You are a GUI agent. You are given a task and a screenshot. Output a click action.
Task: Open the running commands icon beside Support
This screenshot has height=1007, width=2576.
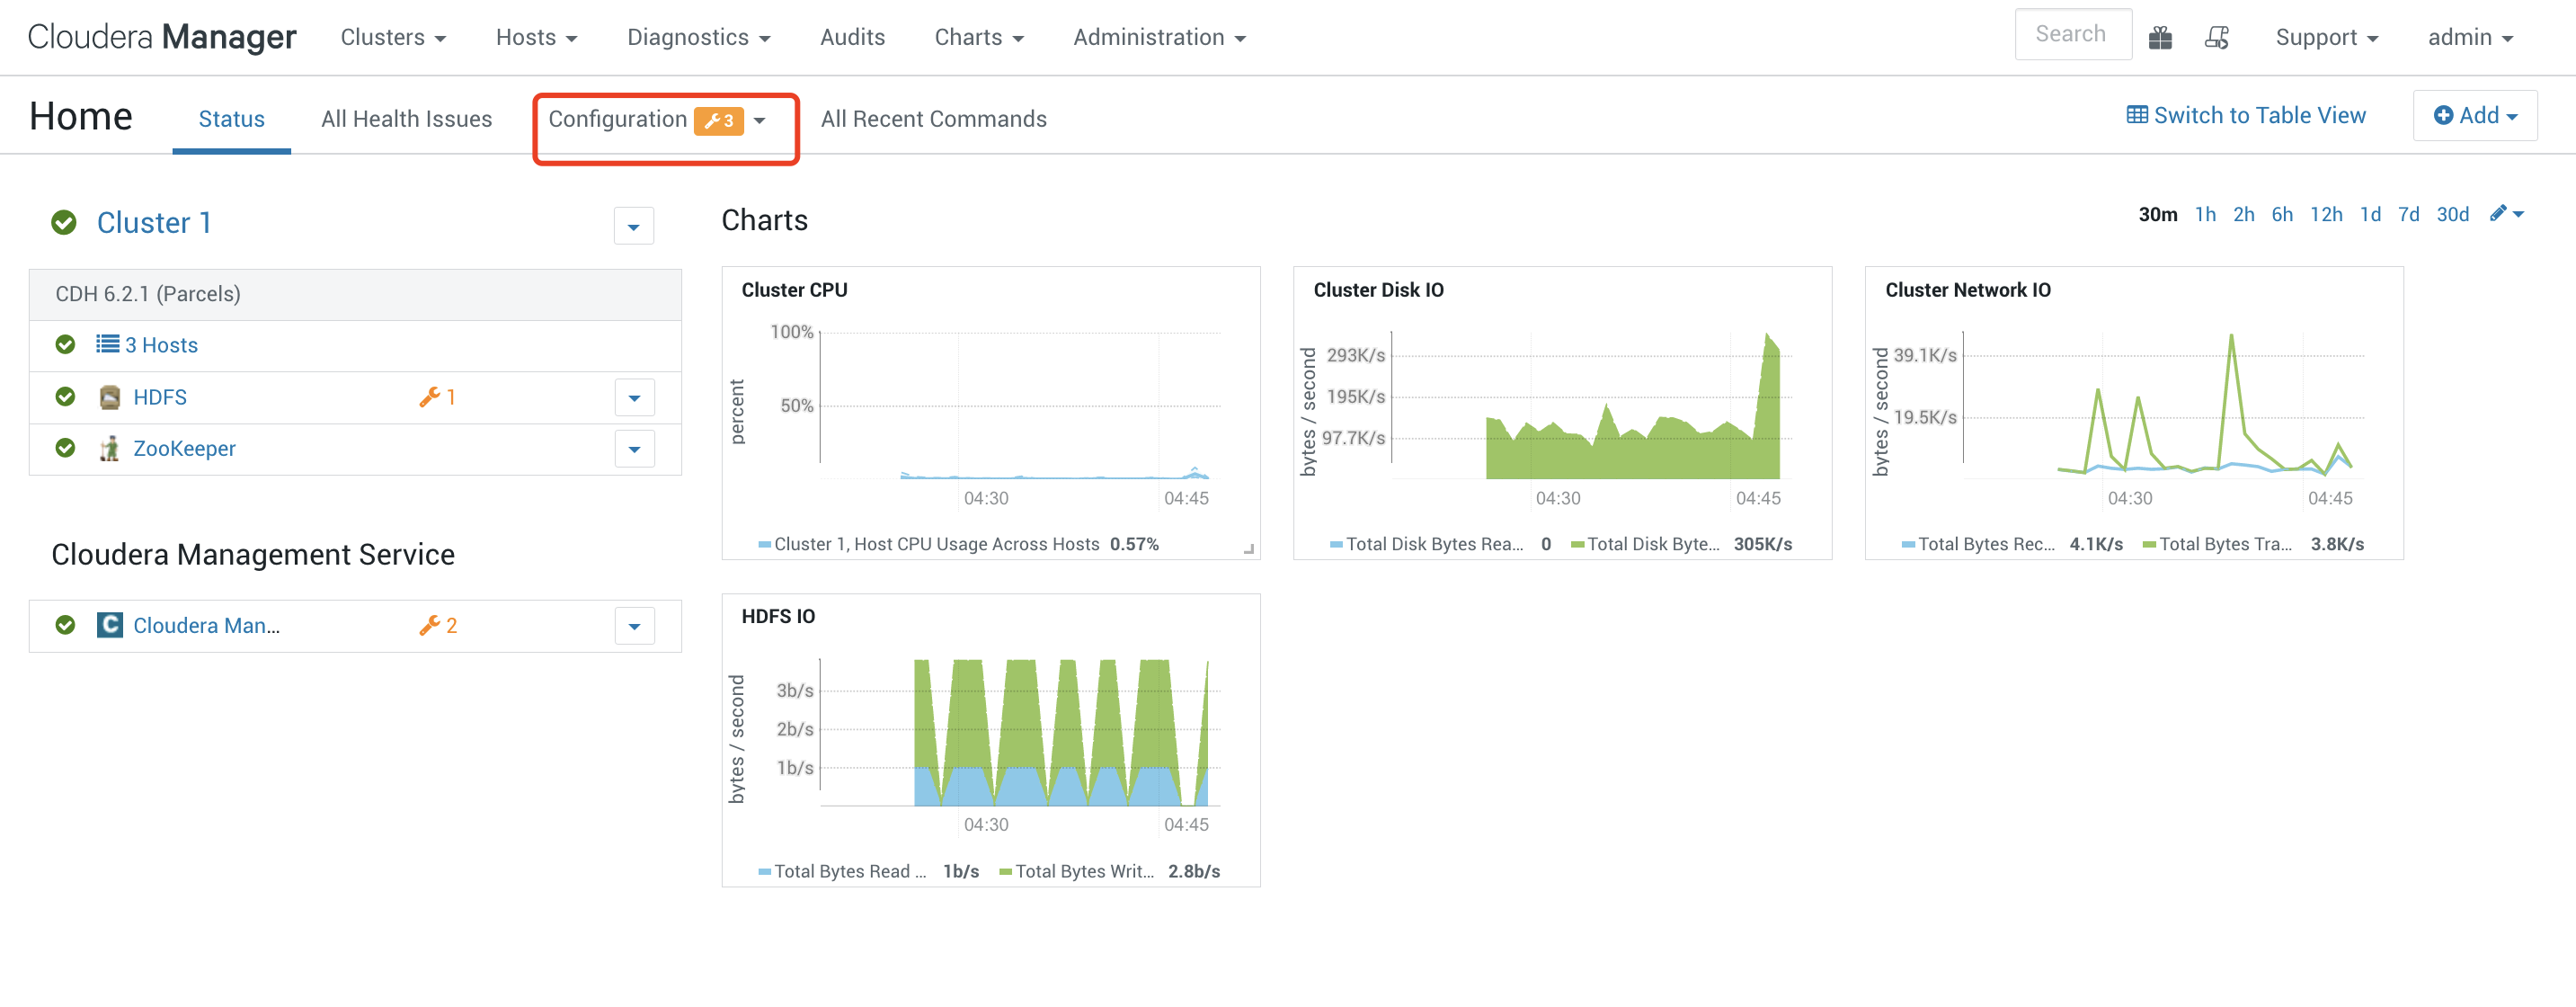click(x=2216, y=37)
